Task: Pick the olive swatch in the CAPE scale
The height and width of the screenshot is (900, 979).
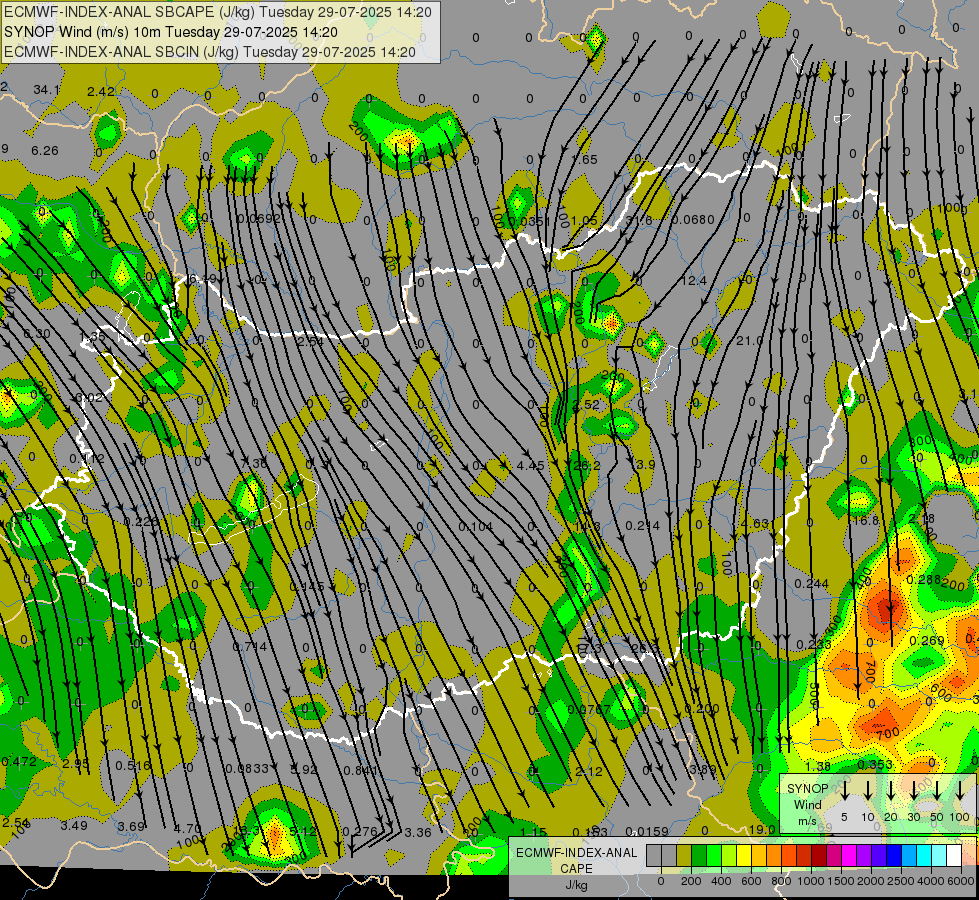Action: click(684, 855)
